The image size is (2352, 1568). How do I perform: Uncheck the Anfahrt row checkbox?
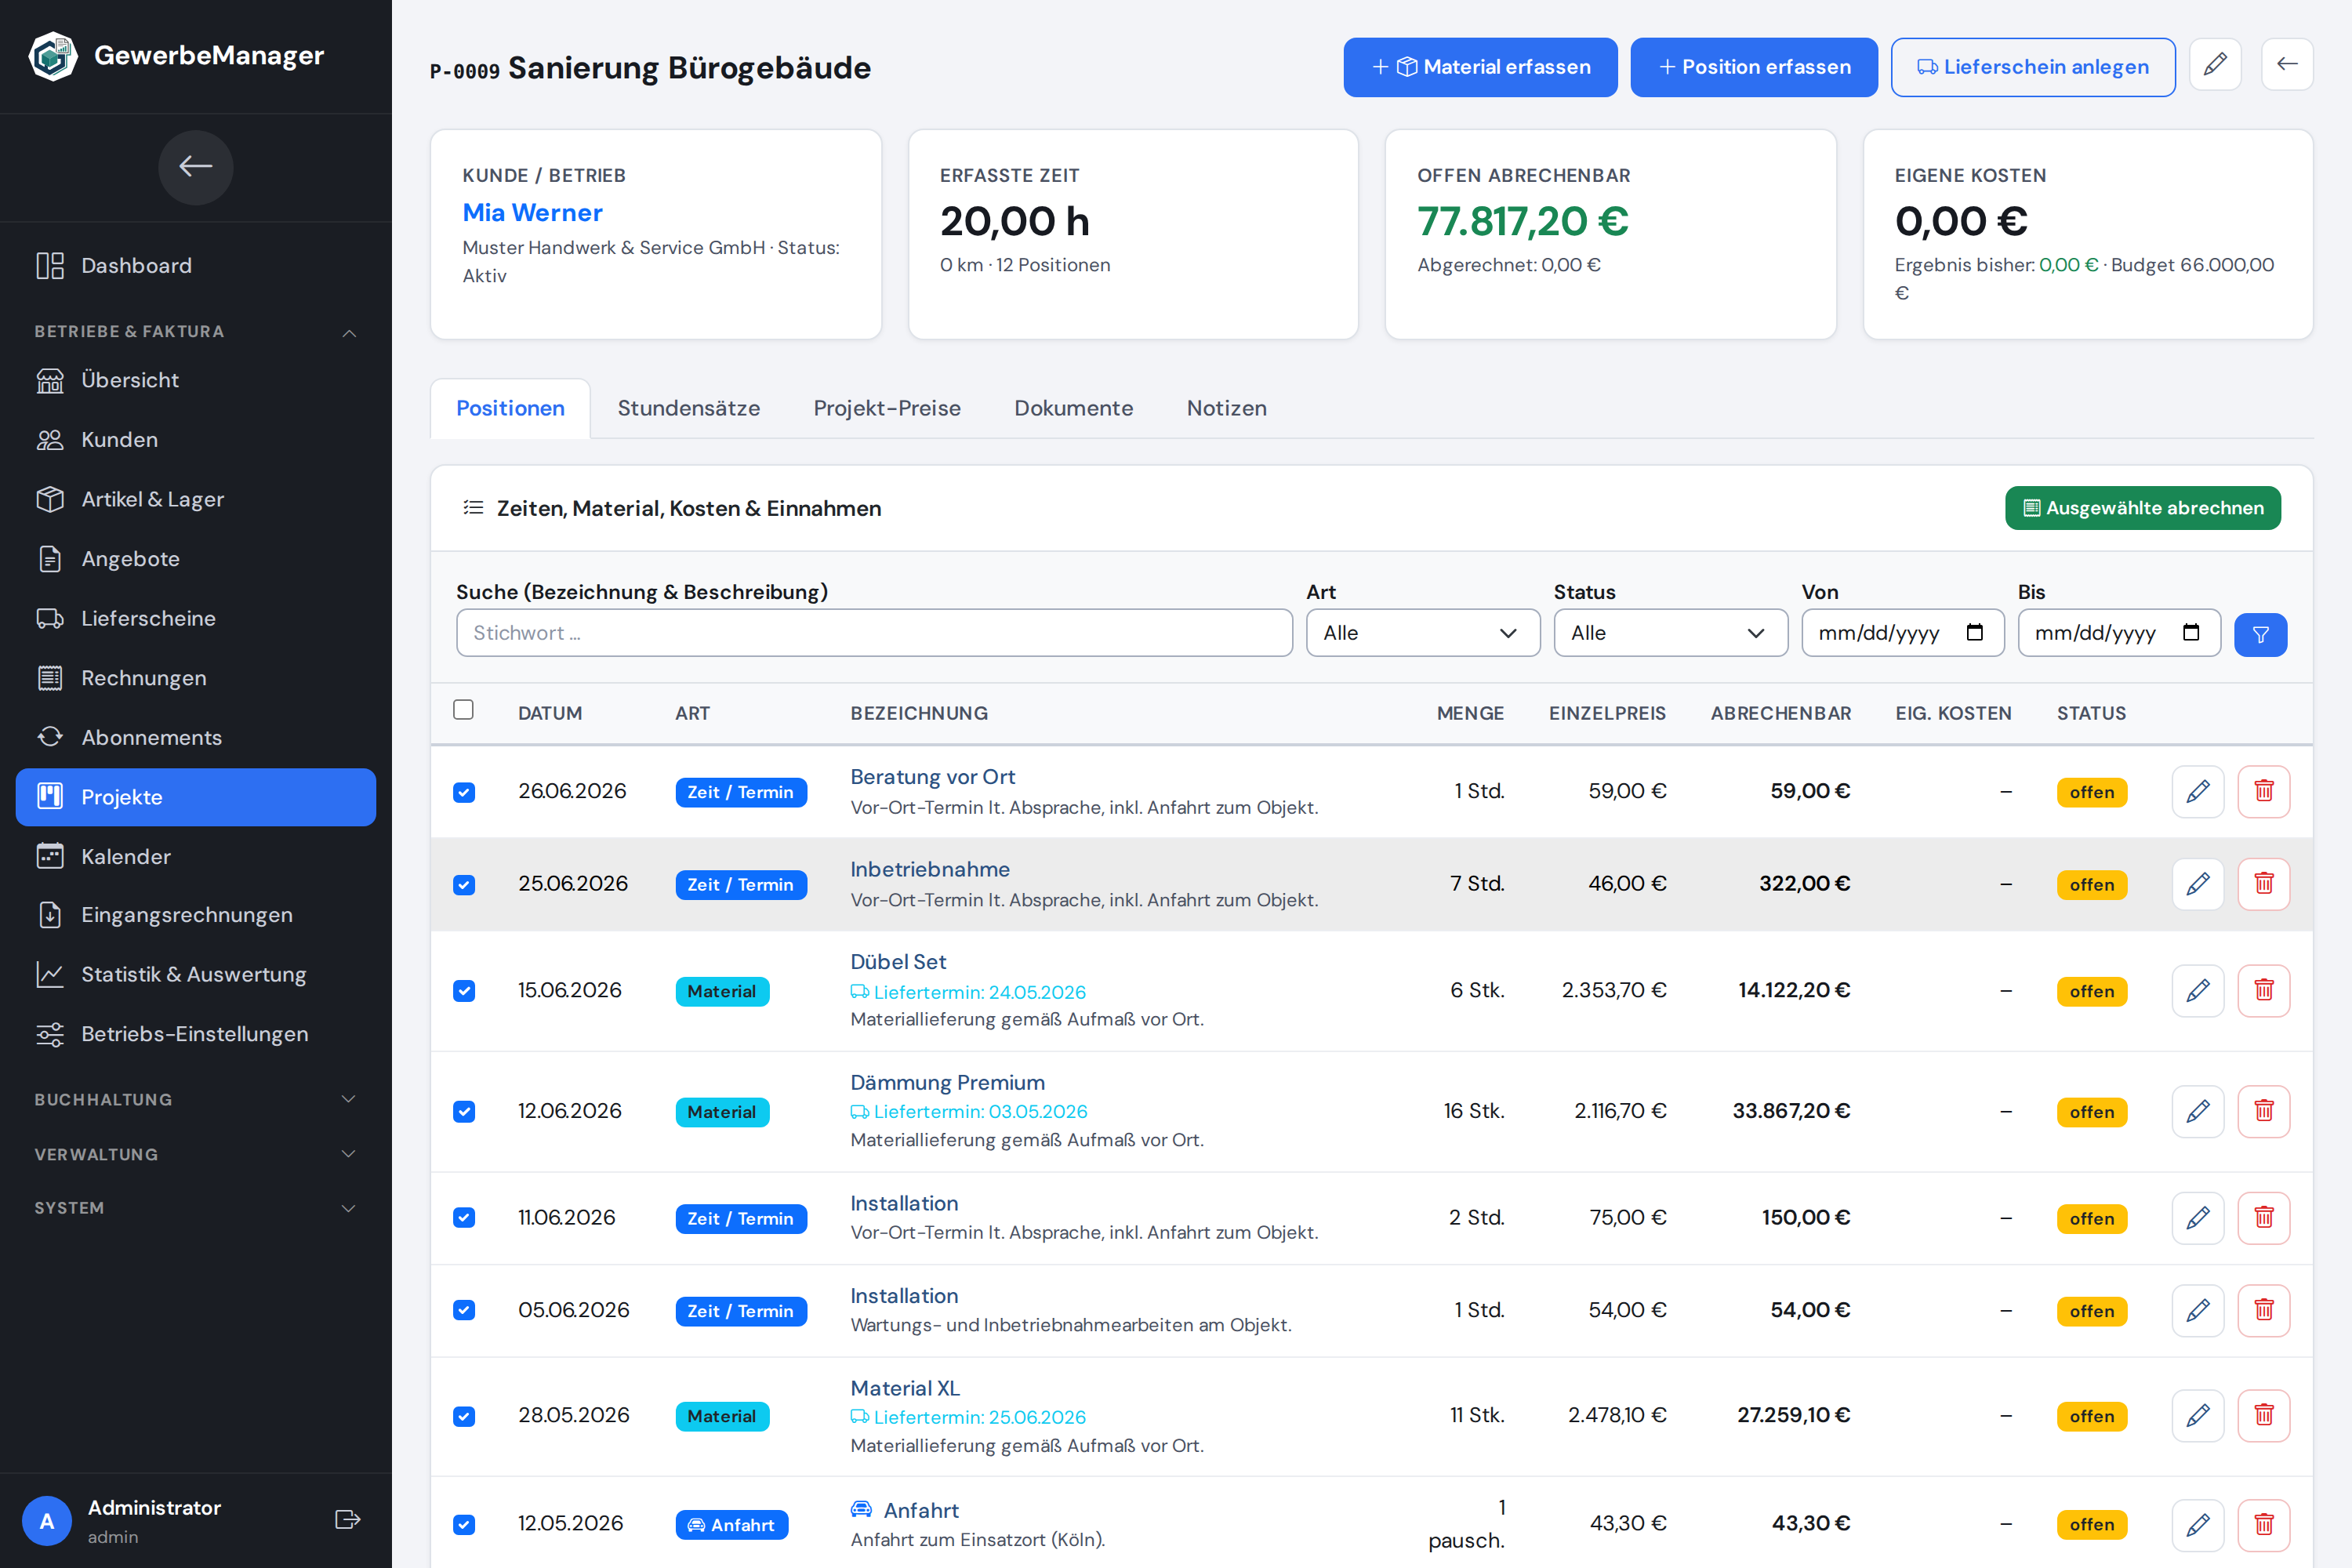pyautogui.click(x=464, y=1525)
